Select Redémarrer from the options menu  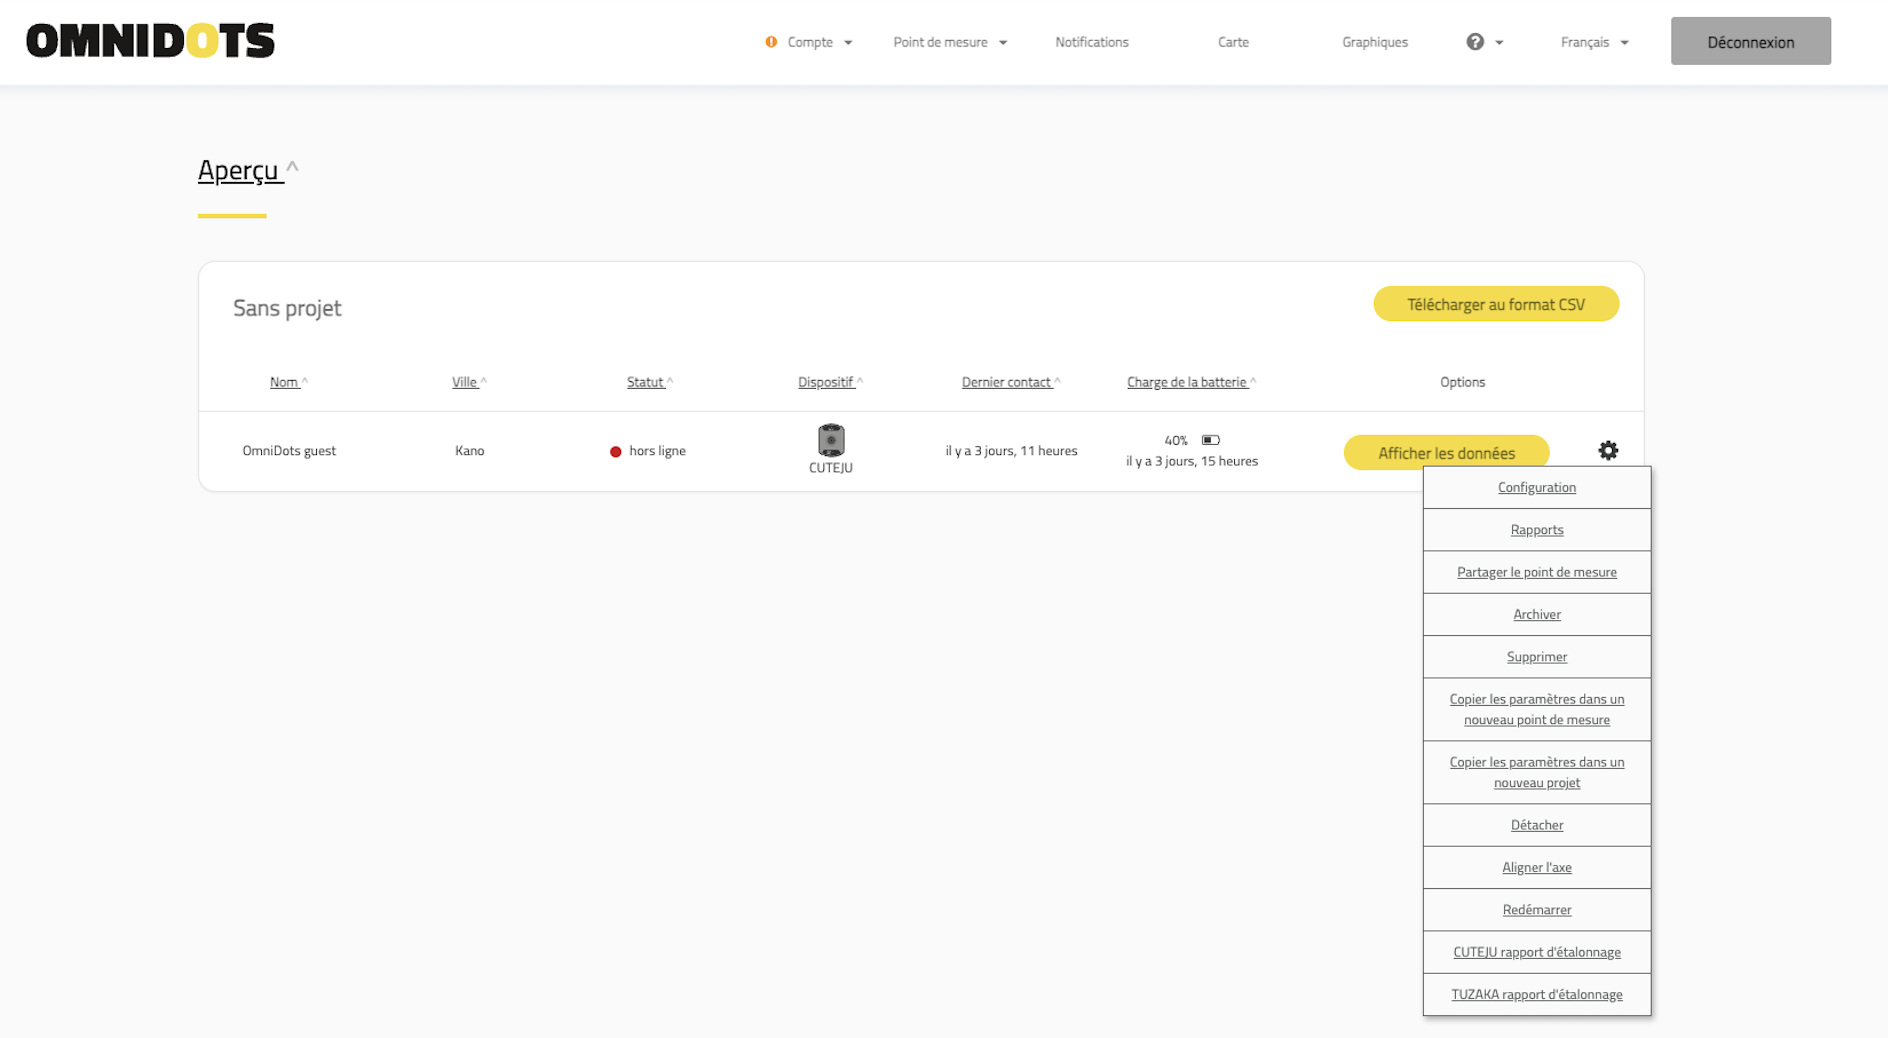[x=1536, y=910]
